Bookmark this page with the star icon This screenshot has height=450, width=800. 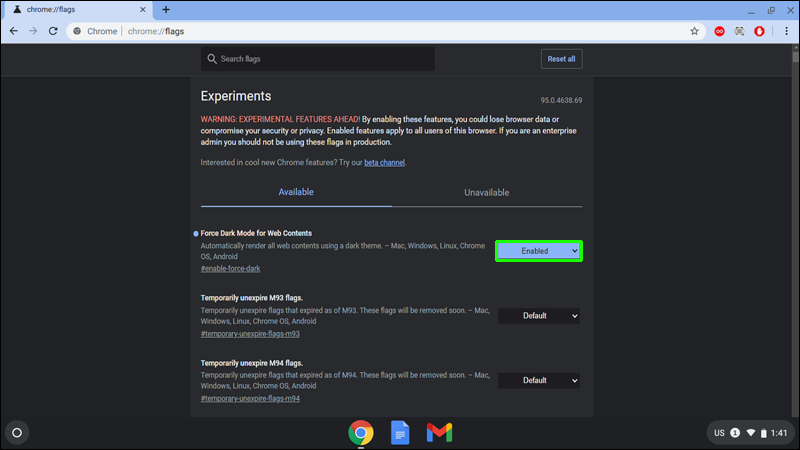(694, 31)
